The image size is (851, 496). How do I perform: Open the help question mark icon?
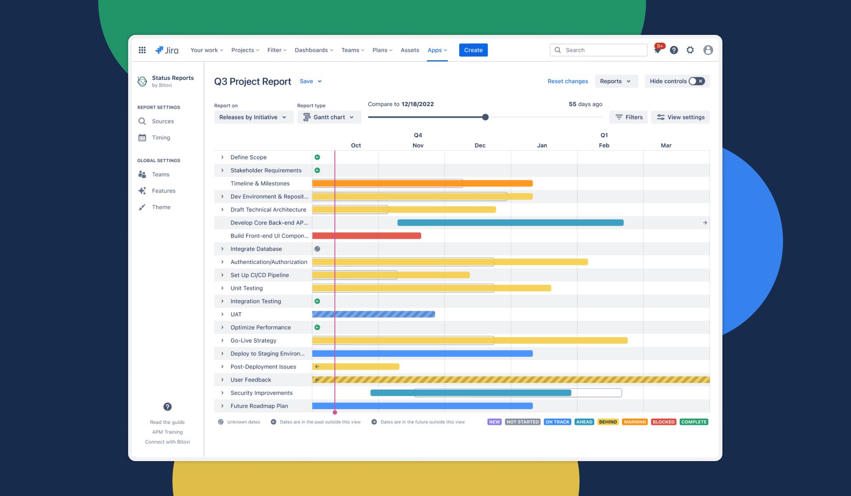click(x=674, y=50)
